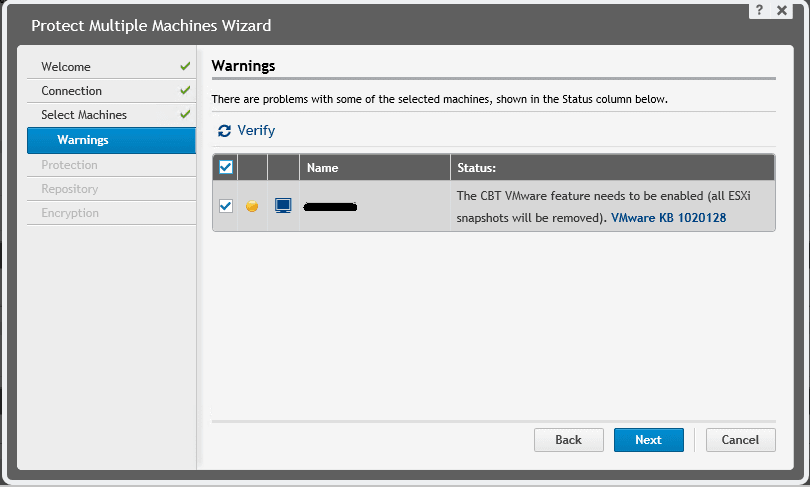Click the Welcome step green checkmark
The image size is (810, 487).
point(185,67)
